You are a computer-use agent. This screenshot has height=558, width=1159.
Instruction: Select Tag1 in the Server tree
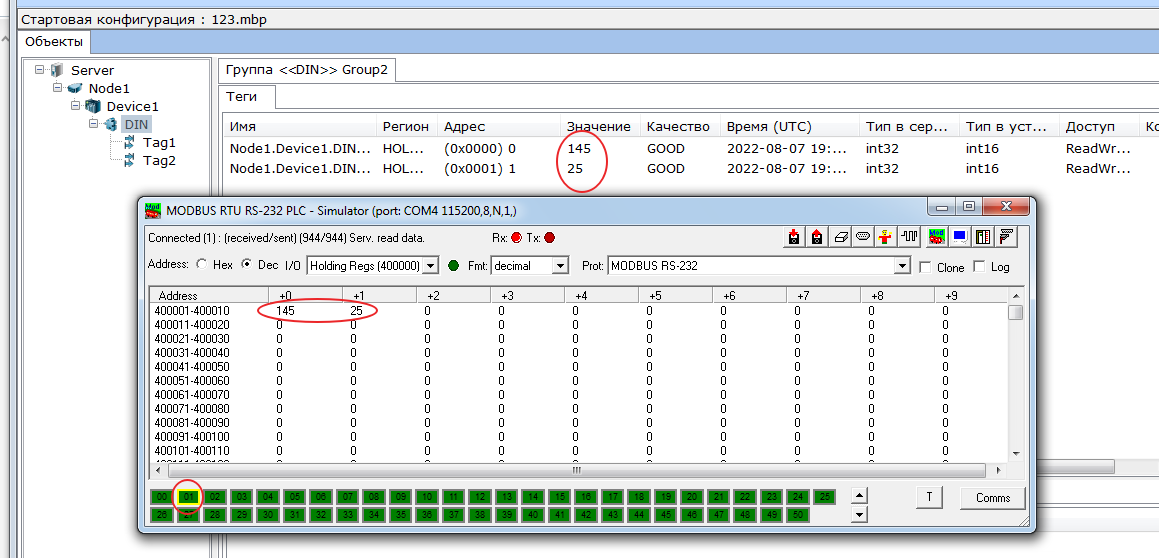click(x=159, y=142)
